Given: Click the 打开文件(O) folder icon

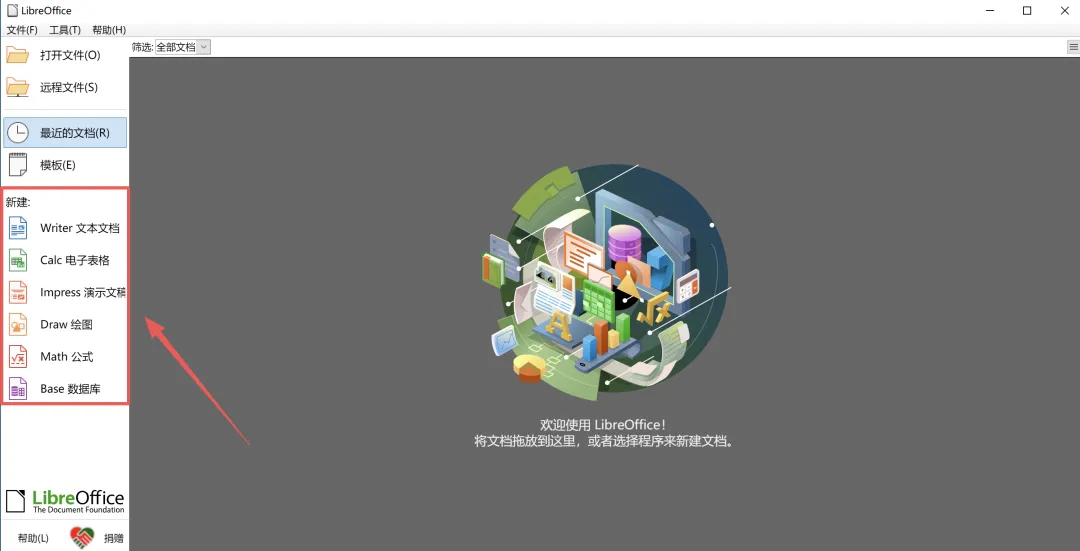Looking at the screenshot, I should pyautogui.click(x=17, y=55).
